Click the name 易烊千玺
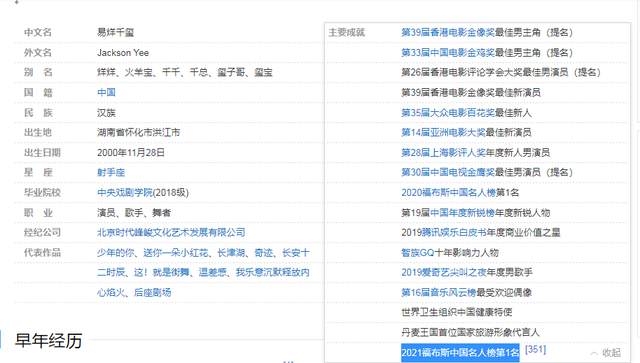The height and width of the screenshot is (363, 640). point(116,32)
